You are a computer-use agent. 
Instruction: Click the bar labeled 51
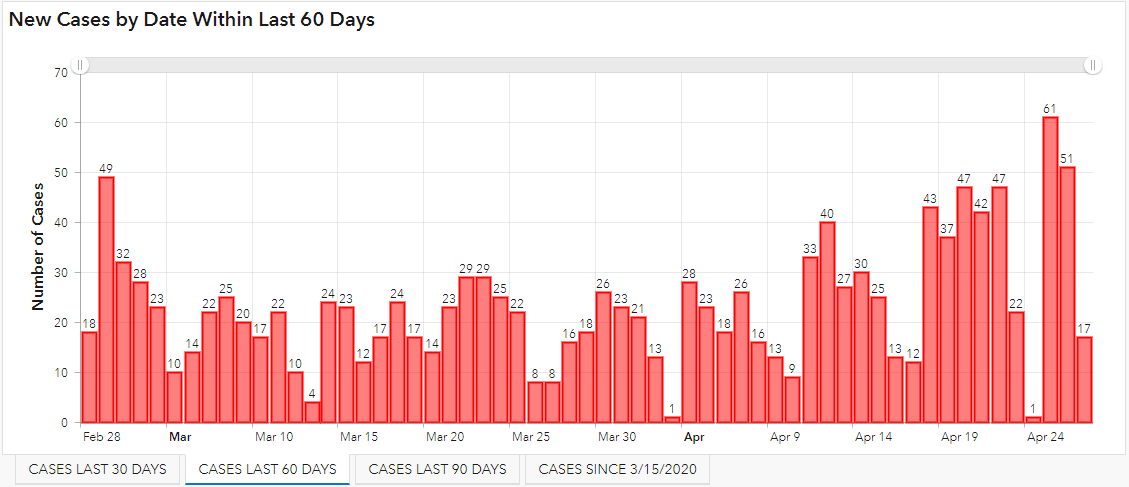[x=1067, y=295]
